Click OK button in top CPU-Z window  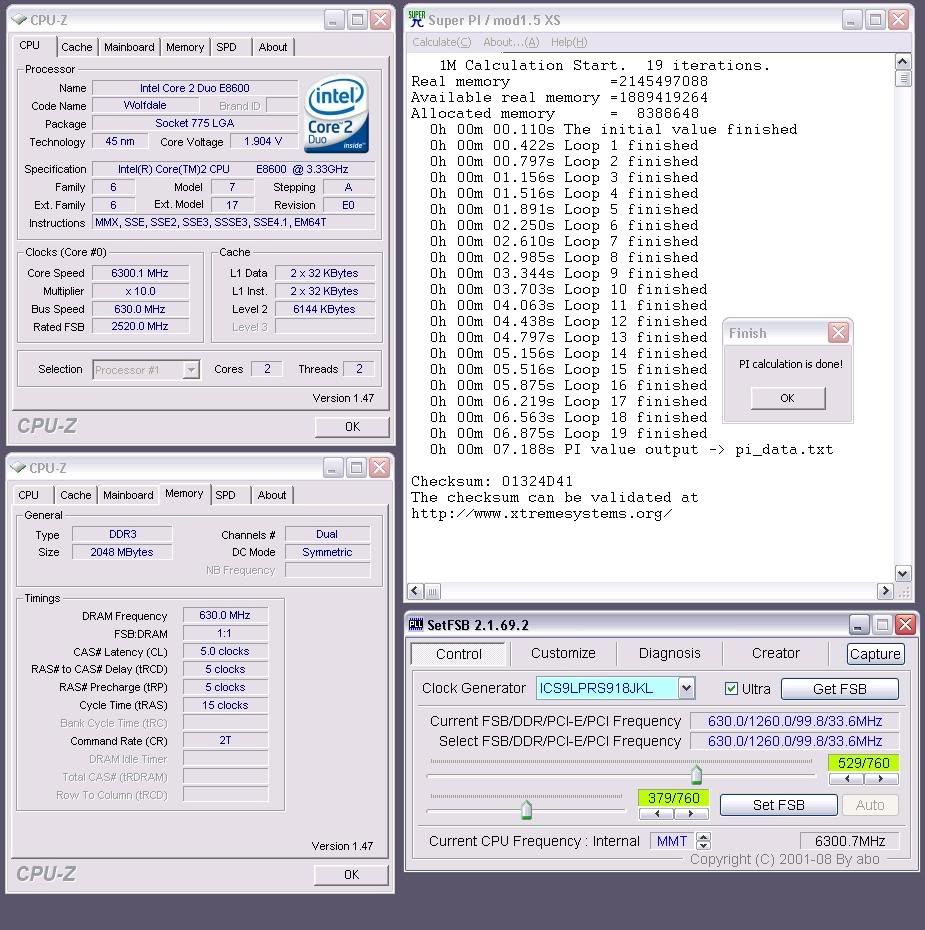(x=352, y=426)
